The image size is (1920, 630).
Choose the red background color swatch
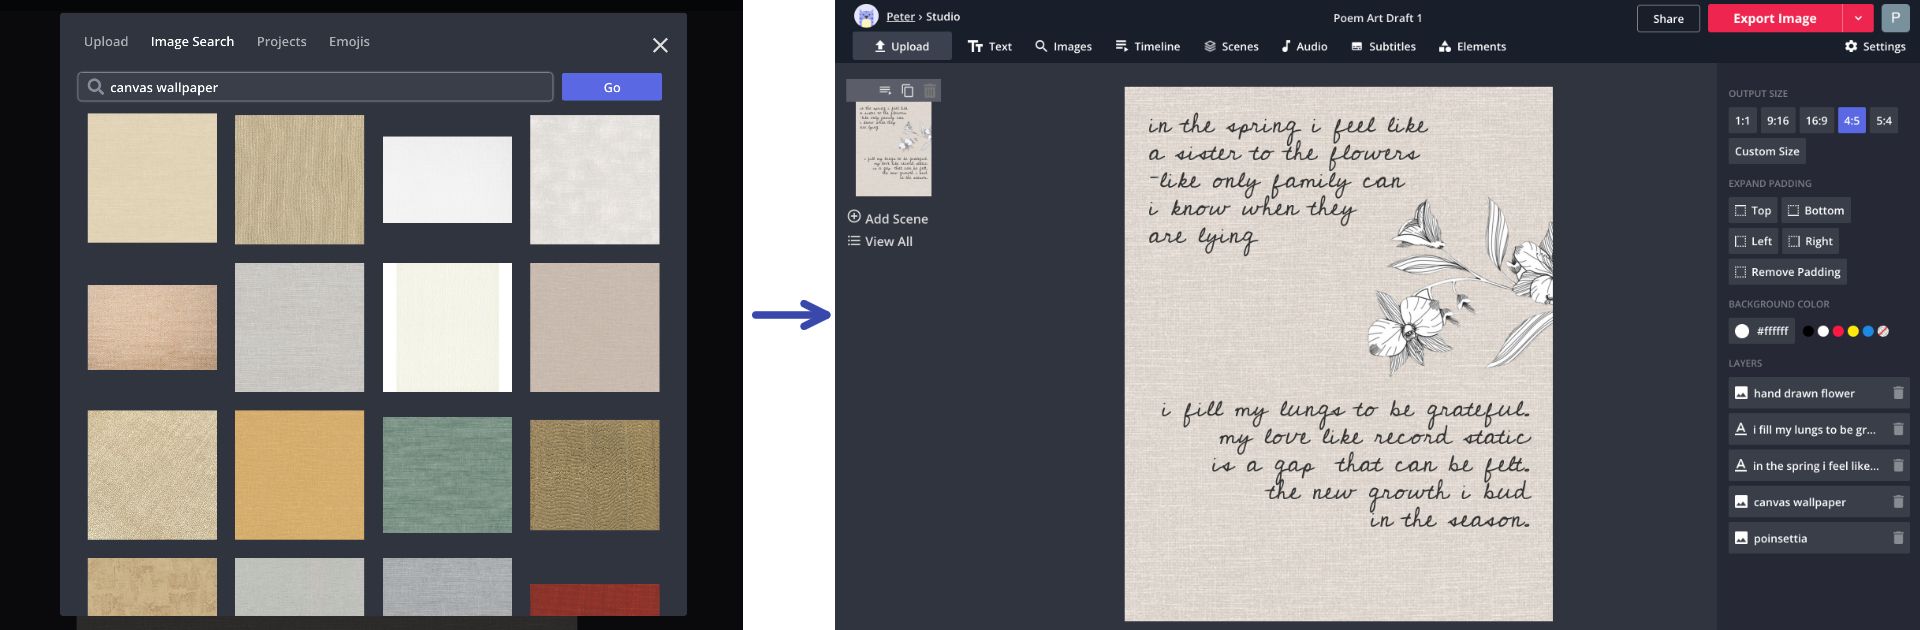point(1838,331)
